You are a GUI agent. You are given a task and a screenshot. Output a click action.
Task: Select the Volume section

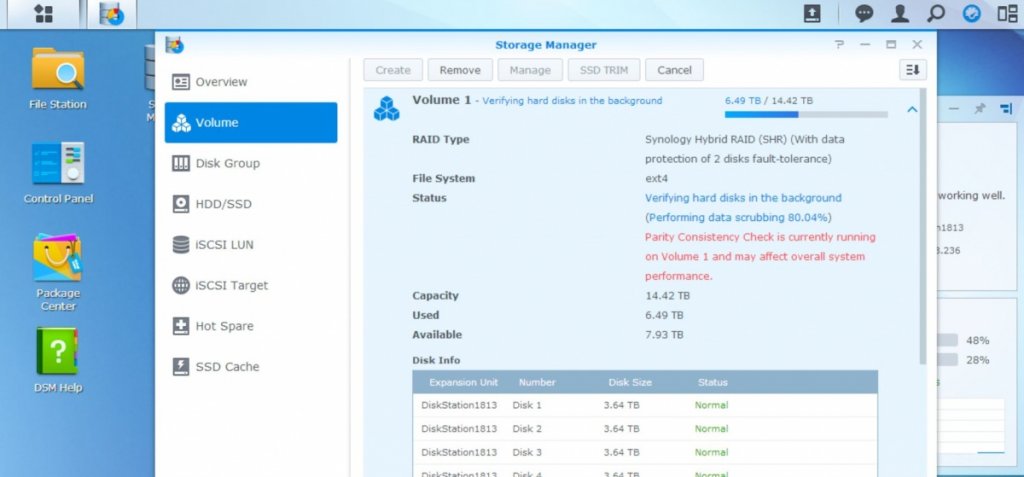[251, 122]
